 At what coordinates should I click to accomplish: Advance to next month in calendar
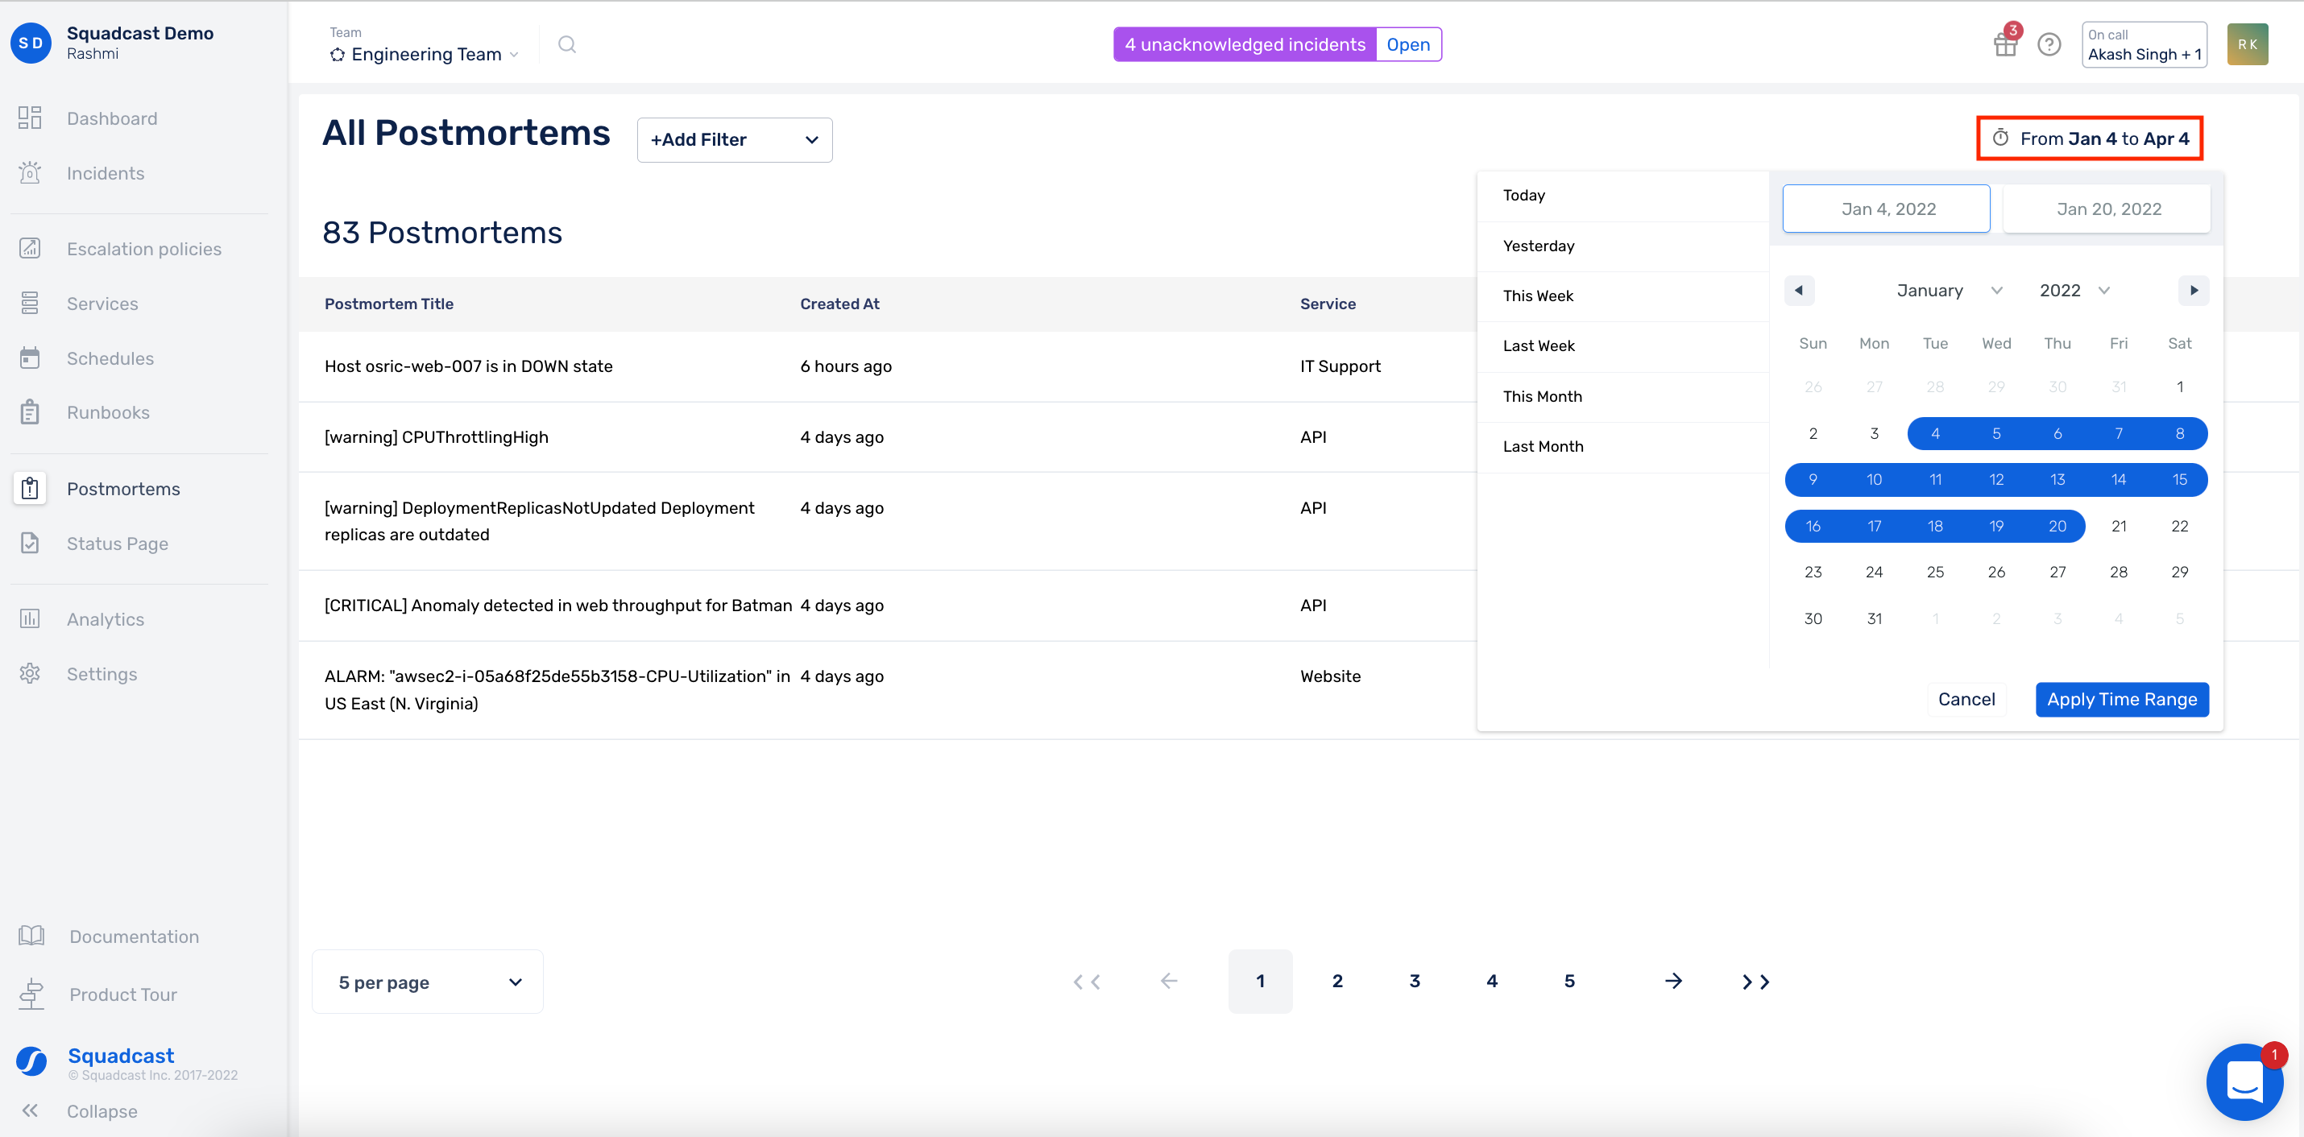point(2193,291)
